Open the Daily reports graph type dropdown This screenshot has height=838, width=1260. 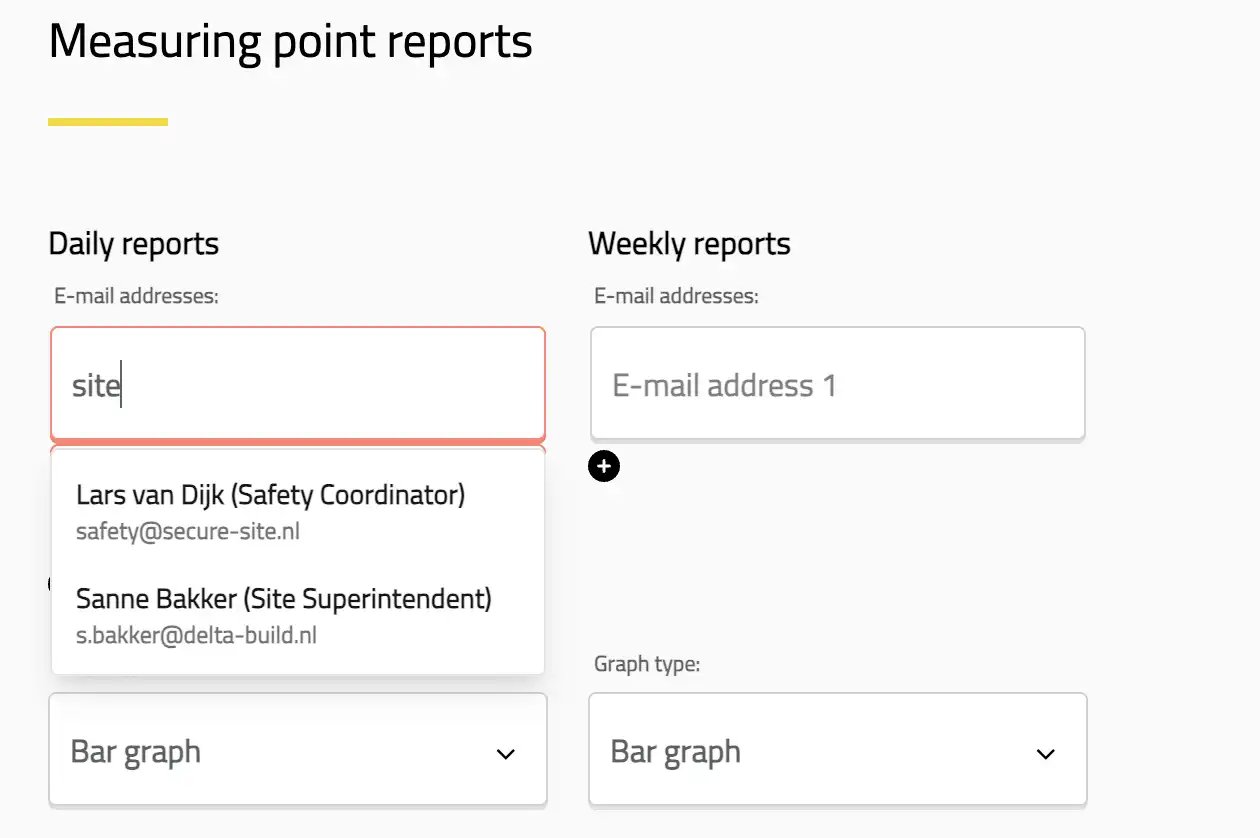click(x=297, y=749)
